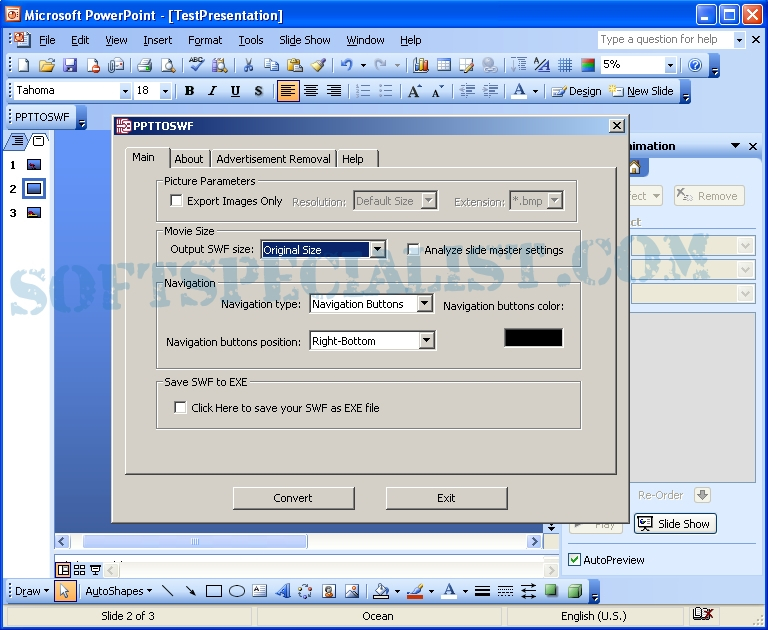Image resolution: width=768 pixels, height=630 pixels.
Task: Click the Convert button
Action: tap(293, 498)
